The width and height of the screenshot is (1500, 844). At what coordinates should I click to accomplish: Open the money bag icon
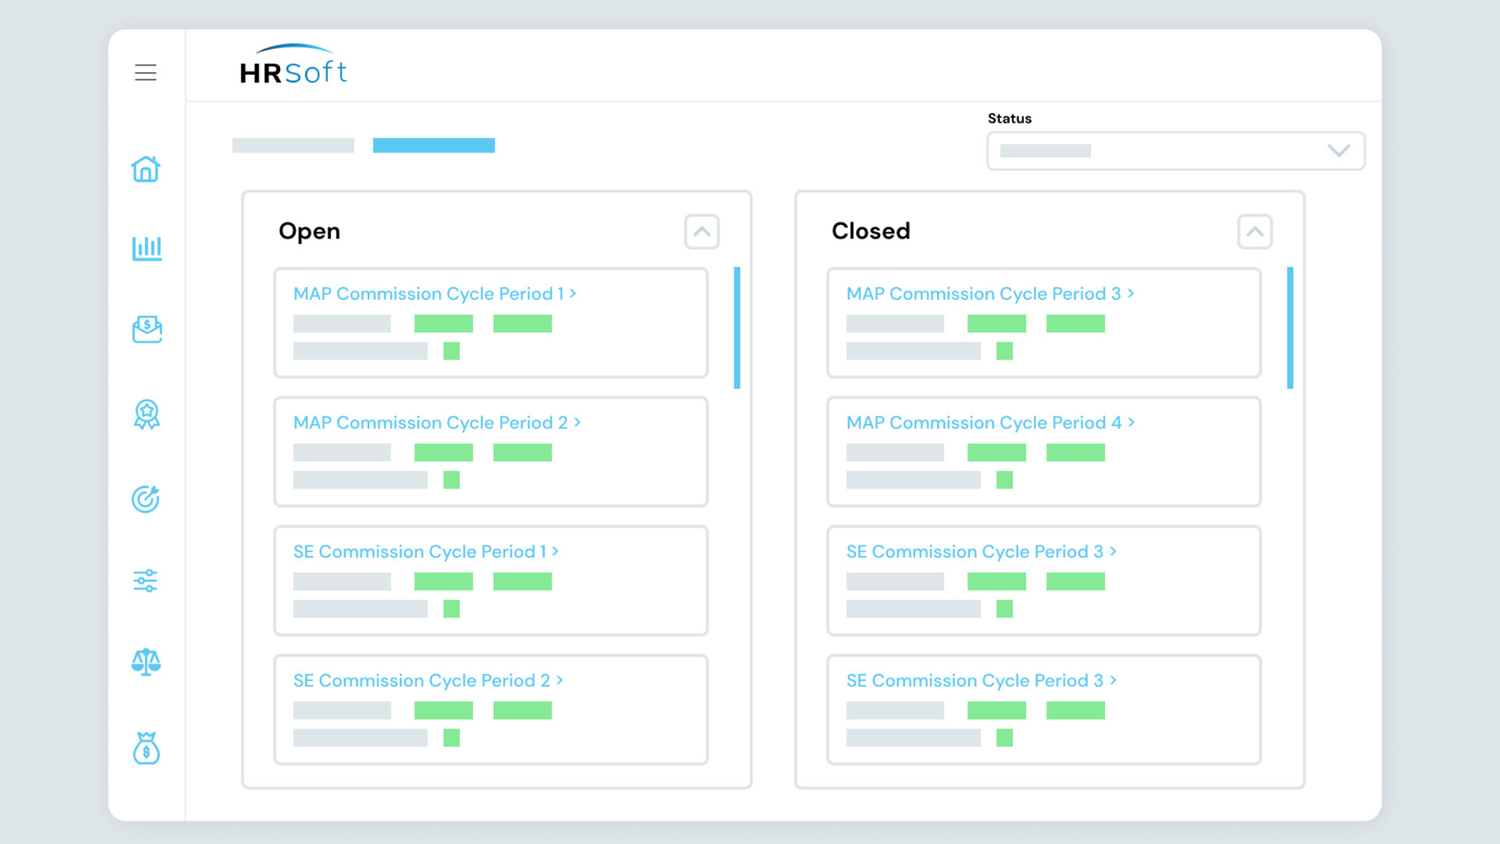[146, 748]
